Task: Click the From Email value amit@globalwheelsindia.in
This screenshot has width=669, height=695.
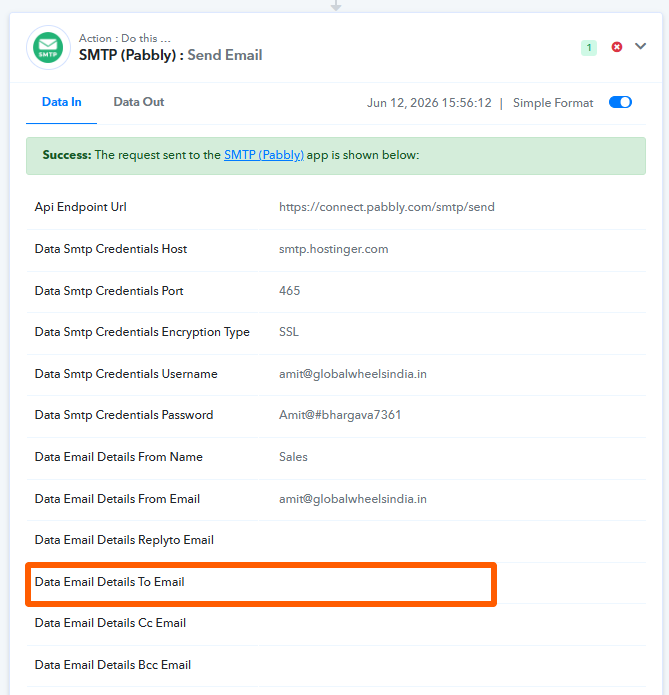Action: click(x=353, y=499)
